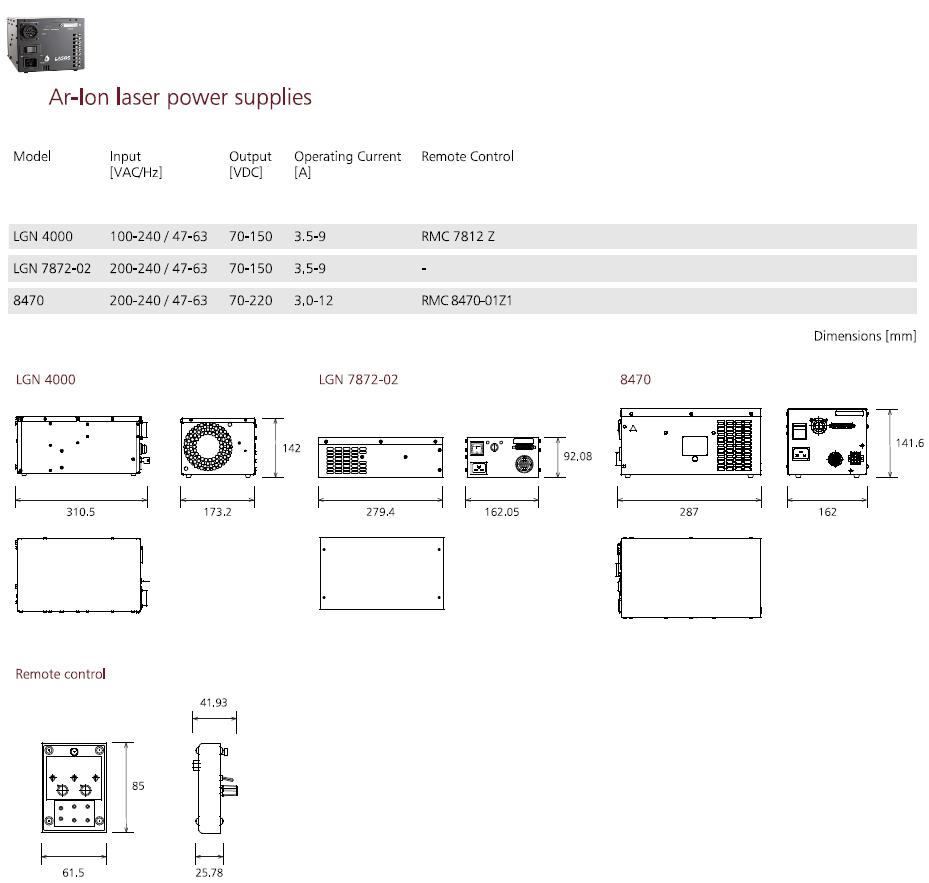929x883 pixels.
Task: Click the LGN 4000 side-view drawing
Action: 80,446
